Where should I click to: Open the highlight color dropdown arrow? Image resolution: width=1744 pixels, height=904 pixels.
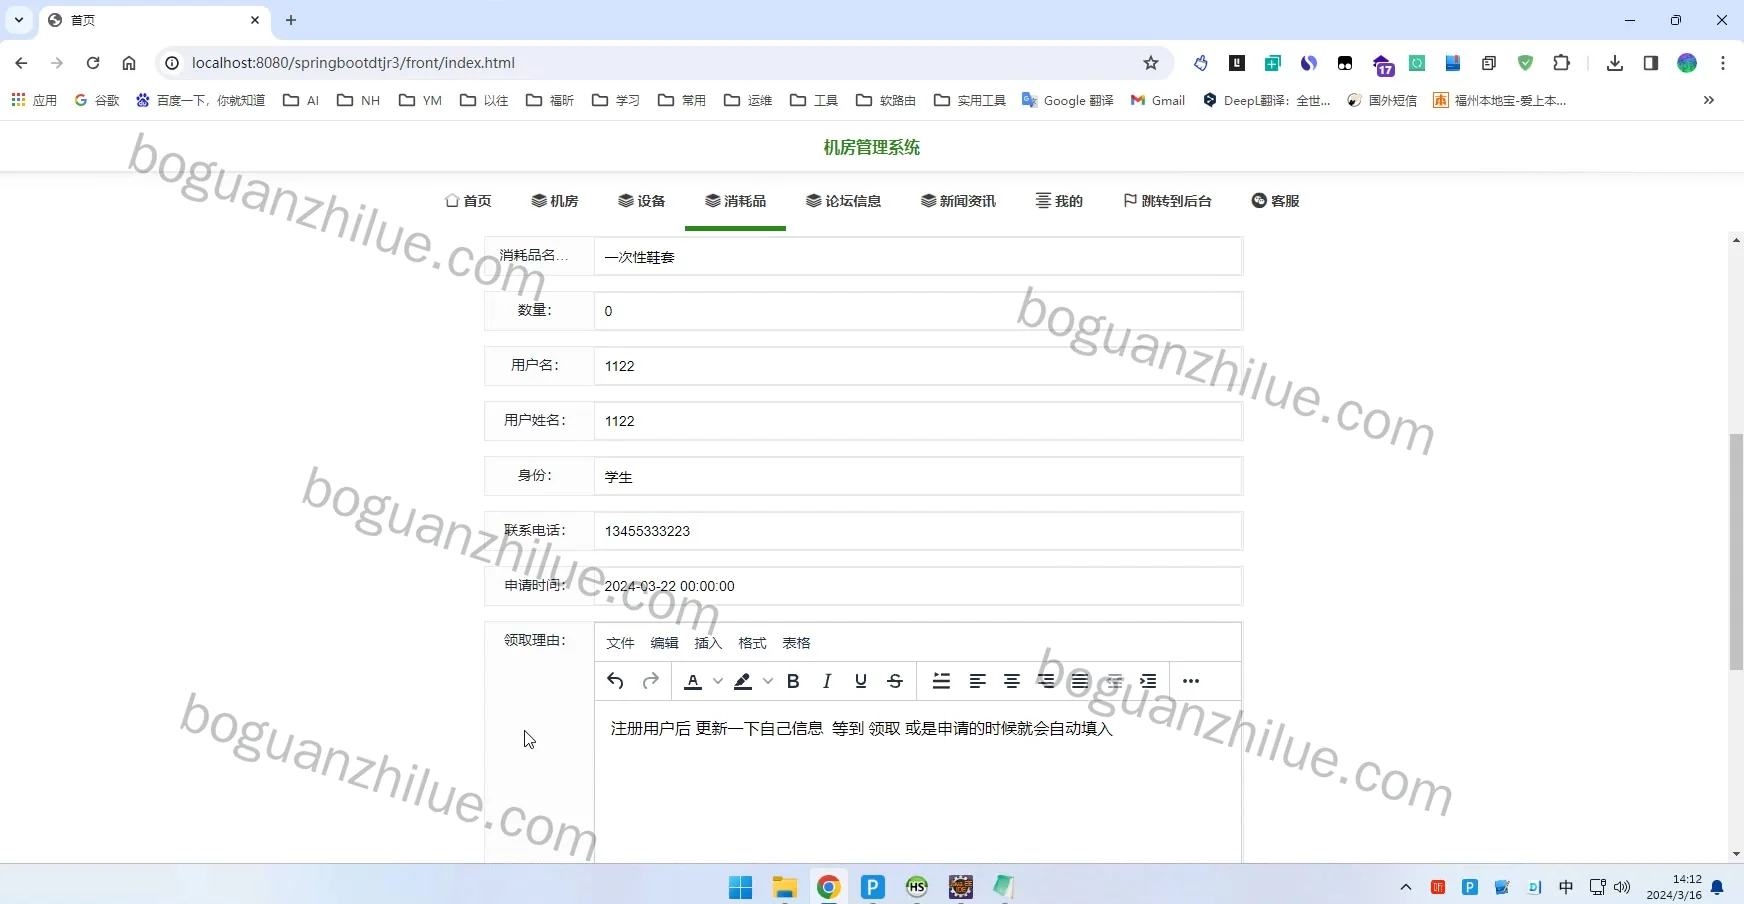click(768, 681)
